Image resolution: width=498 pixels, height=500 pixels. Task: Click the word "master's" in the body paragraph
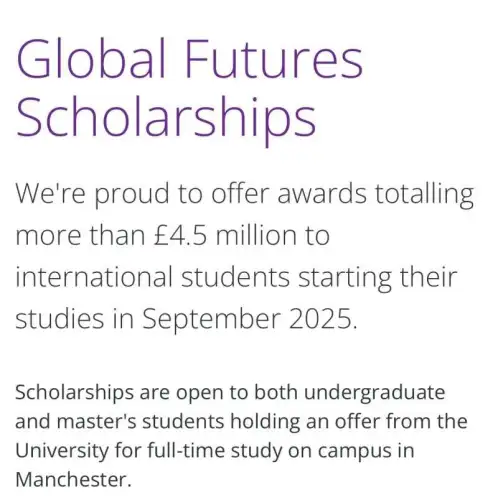[x=96, y=421]
